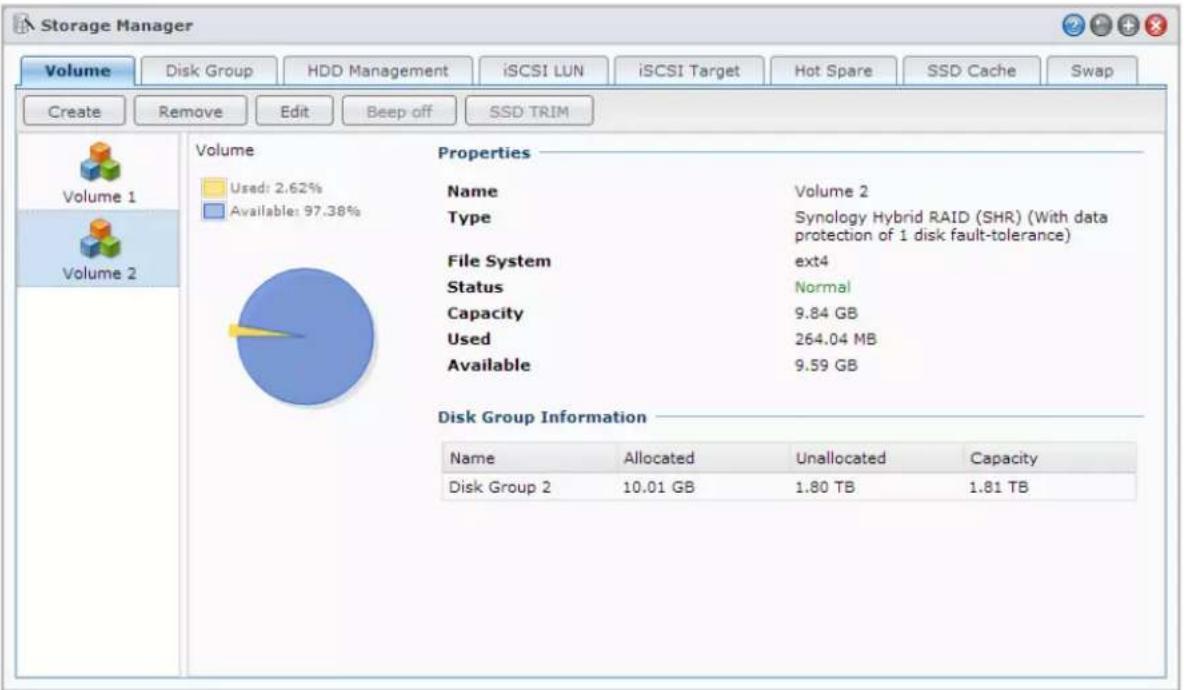Select the Volume 1 cubes icon
1184x690 pixels.
[100, 162]
